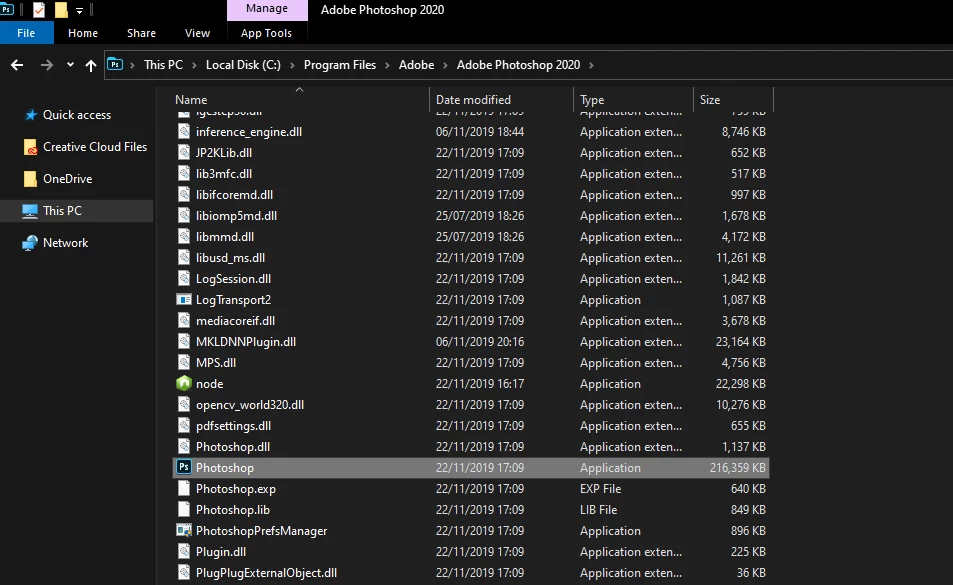
Task: Click the Photoshop icon in address bar
Action: [115, 64]
